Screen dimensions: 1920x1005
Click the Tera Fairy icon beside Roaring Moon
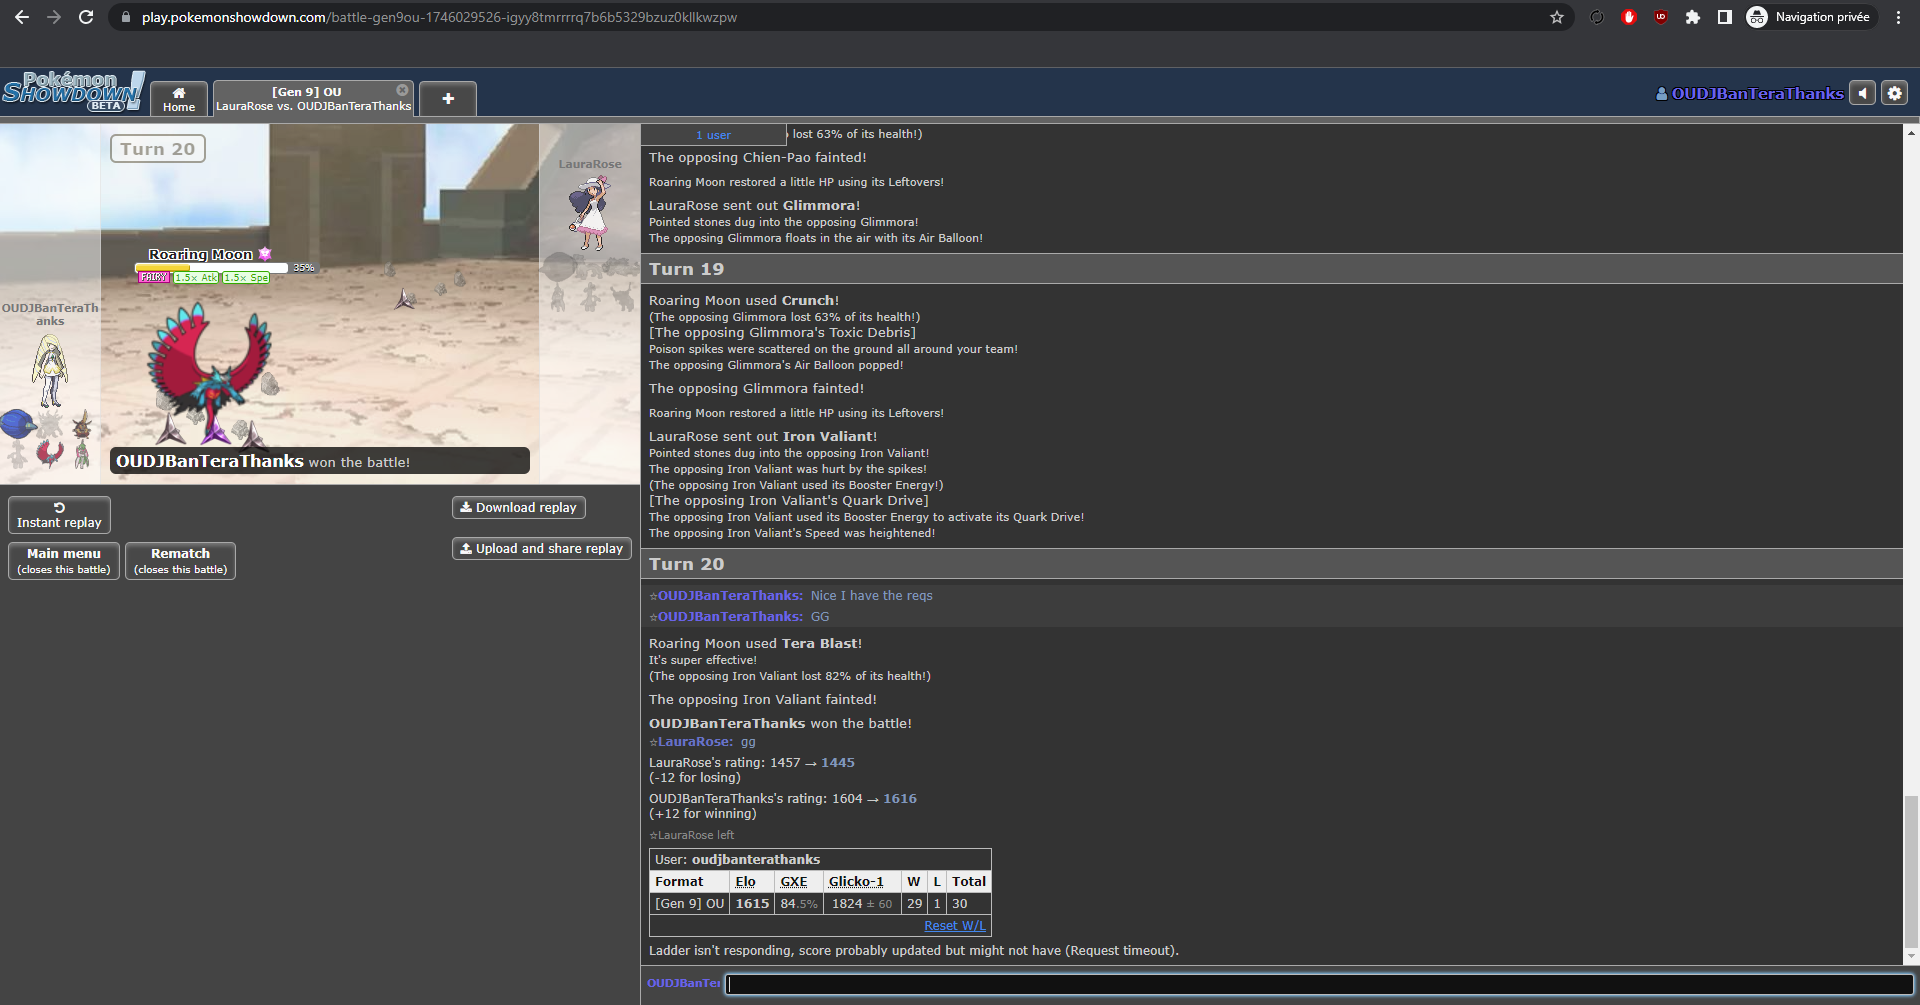coord(265,254)
